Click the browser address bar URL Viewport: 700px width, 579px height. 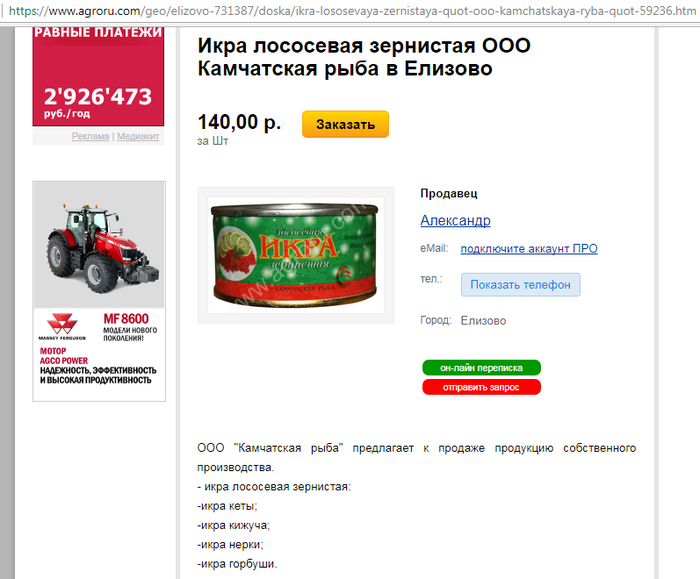coord(352,11)
